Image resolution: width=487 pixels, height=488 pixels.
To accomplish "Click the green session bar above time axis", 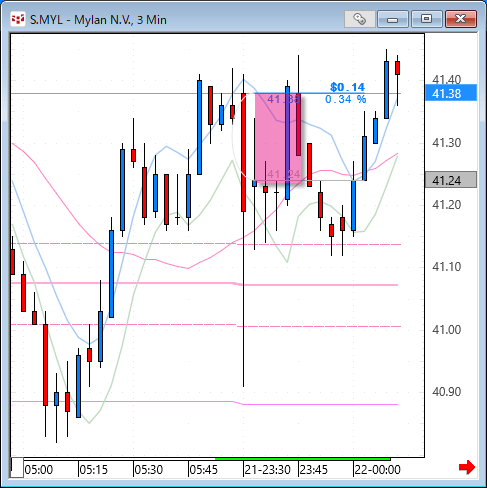I will pyautogui.click(x=303, y=459).
